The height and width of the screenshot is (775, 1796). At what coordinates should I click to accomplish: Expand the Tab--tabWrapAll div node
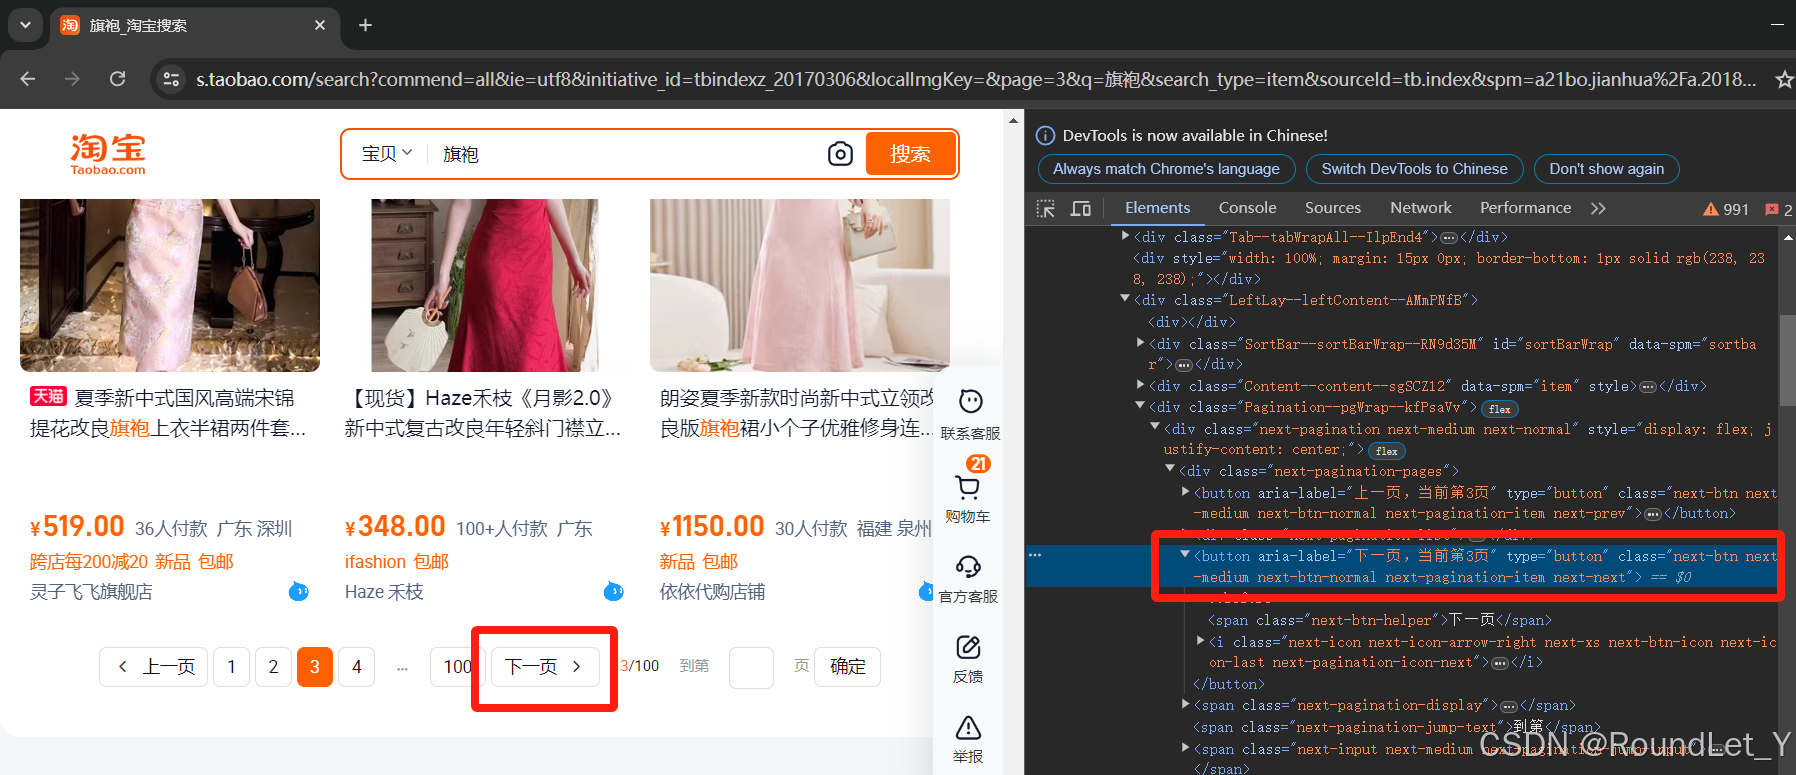pos(1126,236)
